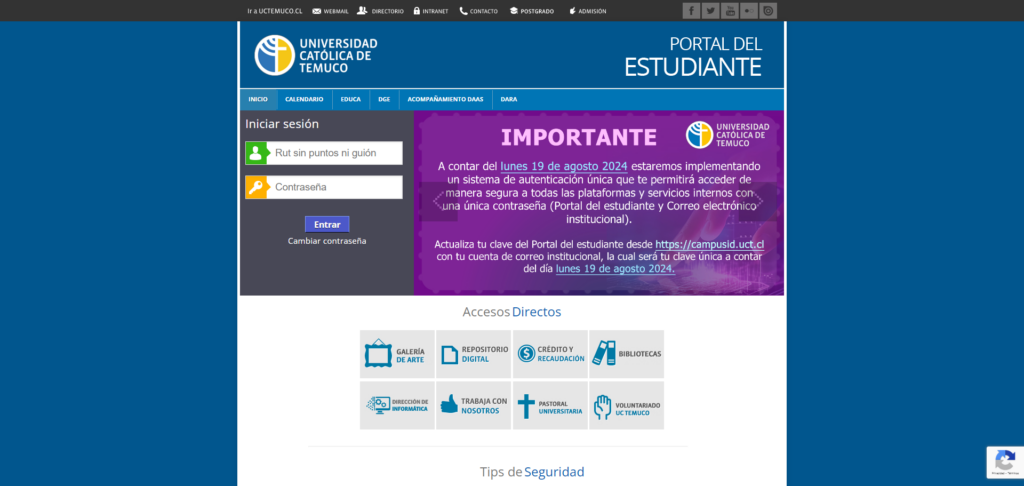Open the Contacto link in top bar
The height and width of the screenshot is (486, 1024).
[478, 11]
